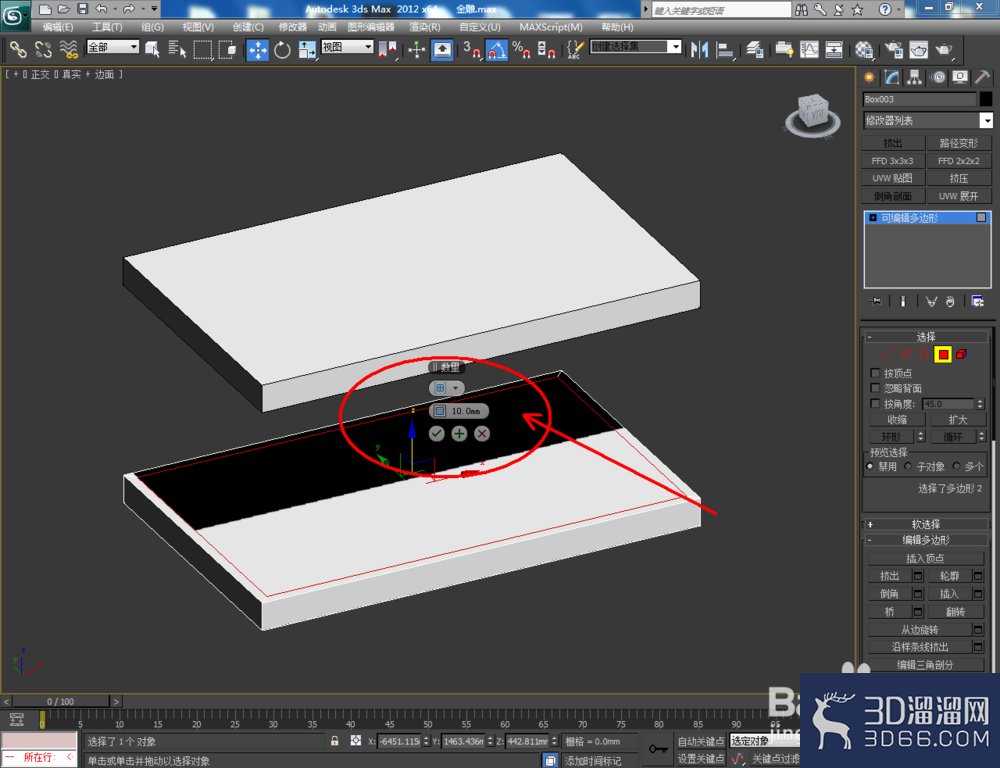Collapse the 编辑多边形 rollout
This screenshot has height=768, width=1000.
925,540
